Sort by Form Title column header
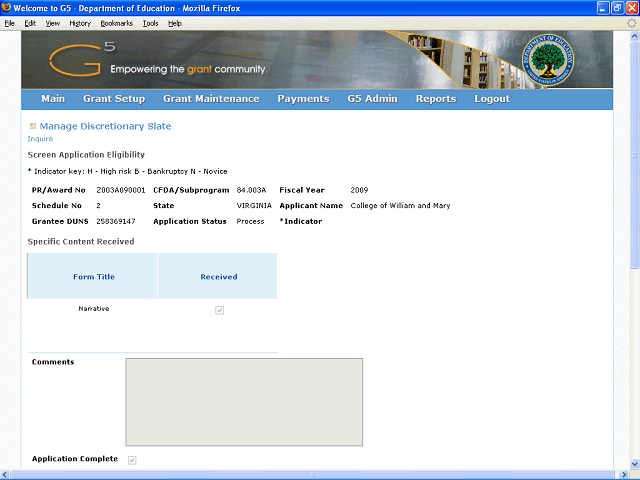 pos(94,277)
